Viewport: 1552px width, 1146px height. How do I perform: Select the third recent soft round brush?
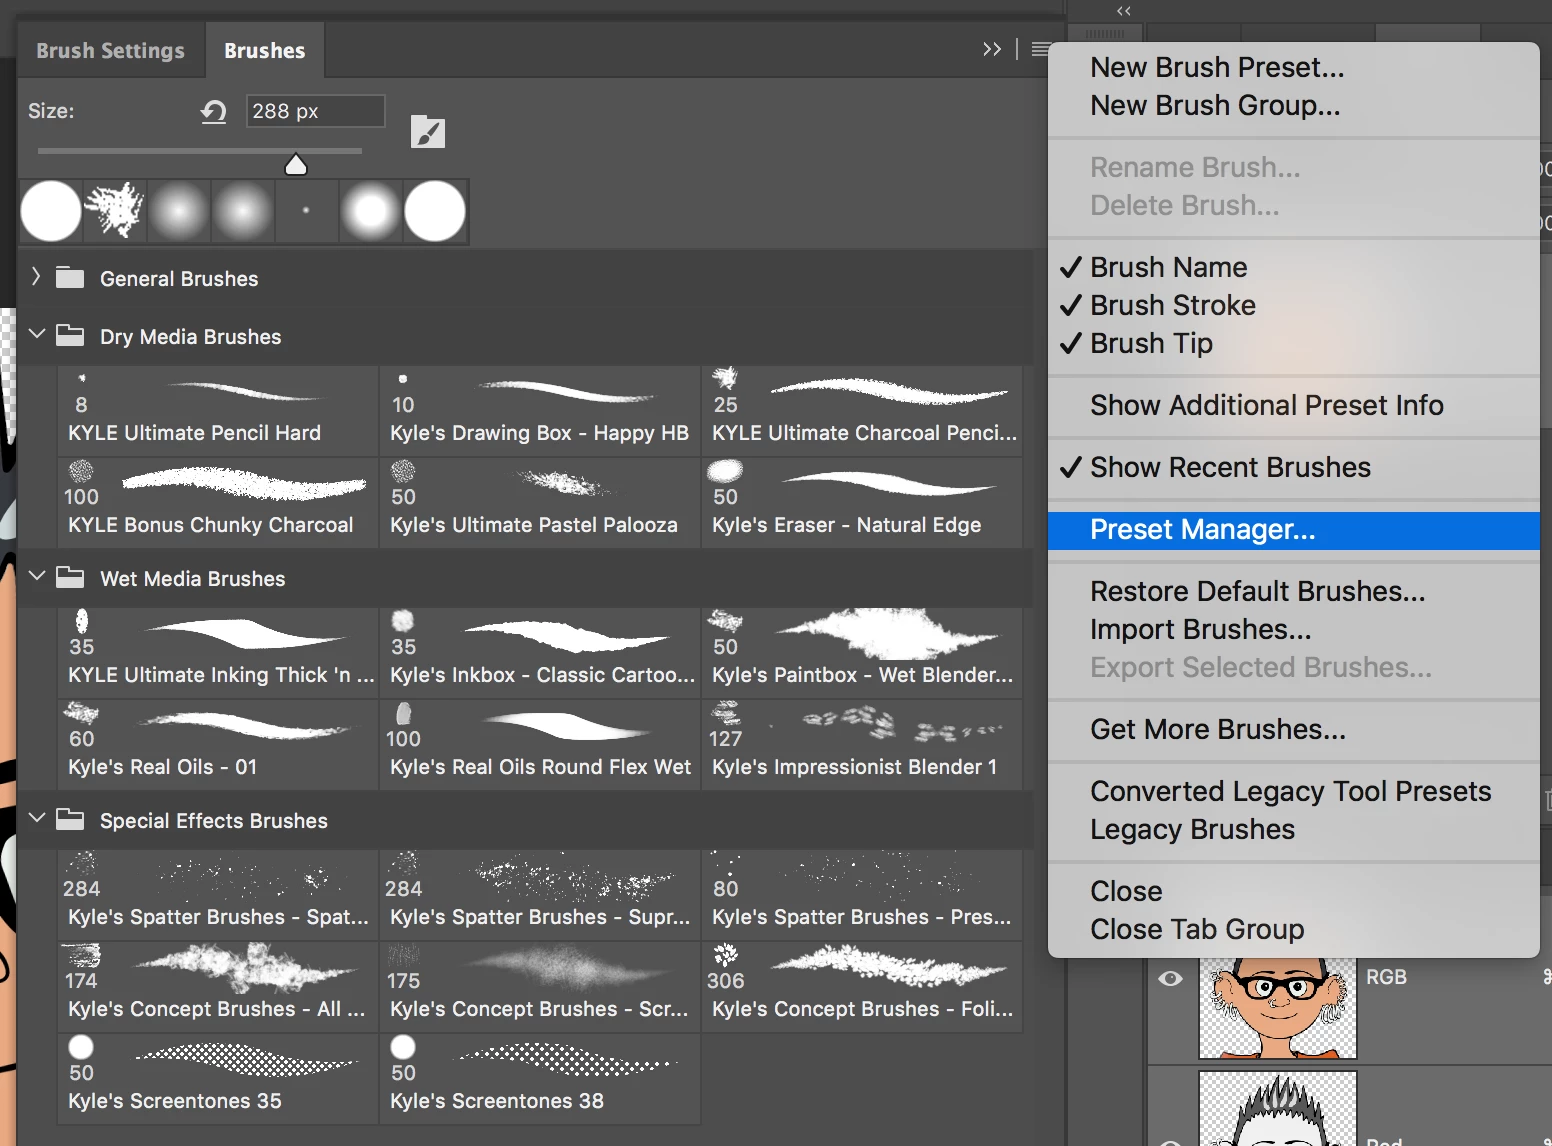pyautogui.click(x=179, y=211)
